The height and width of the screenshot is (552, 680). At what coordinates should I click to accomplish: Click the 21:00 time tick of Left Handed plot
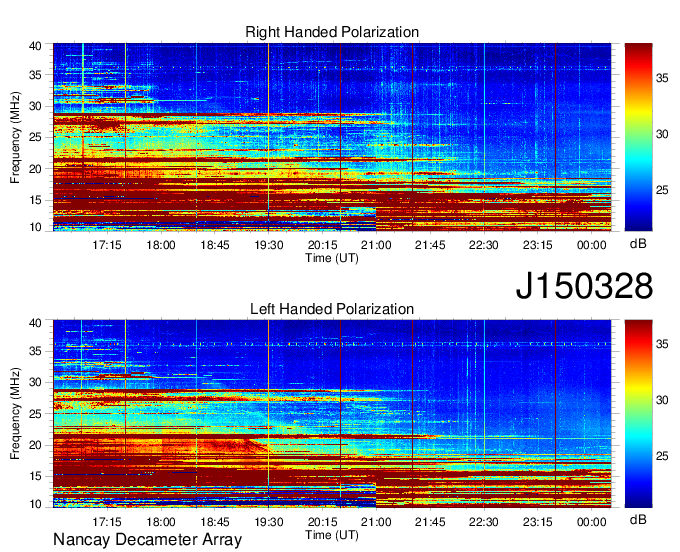coord(376,522)
